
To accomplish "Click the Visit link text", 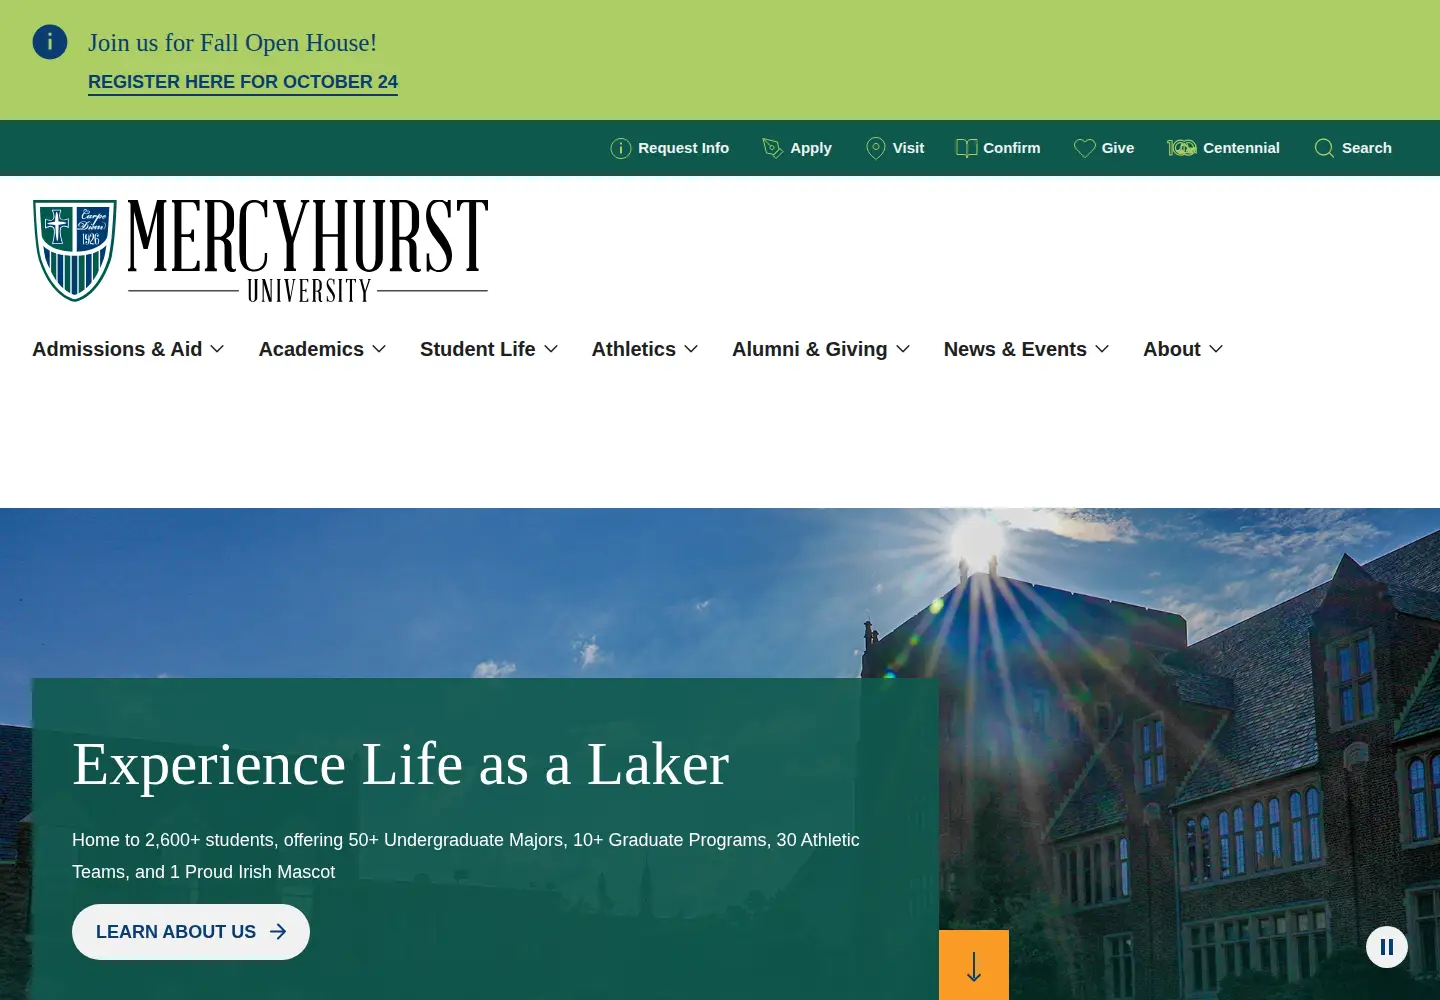I will click(x=908, y=148).
